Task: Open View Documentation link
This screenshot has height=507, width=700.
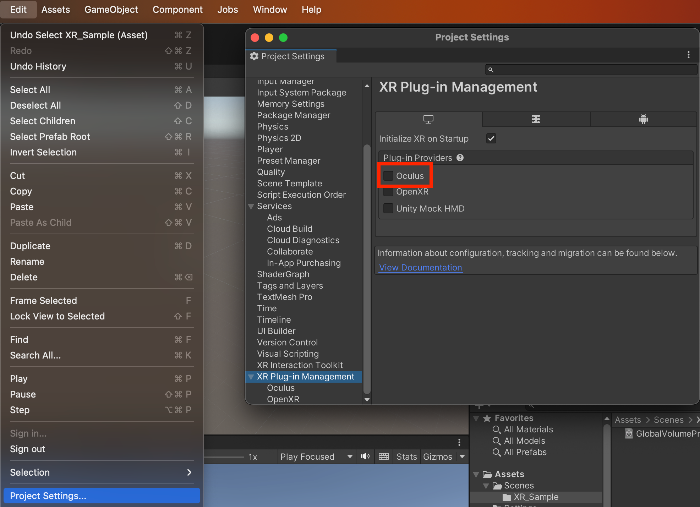Action: coord(420,267)
